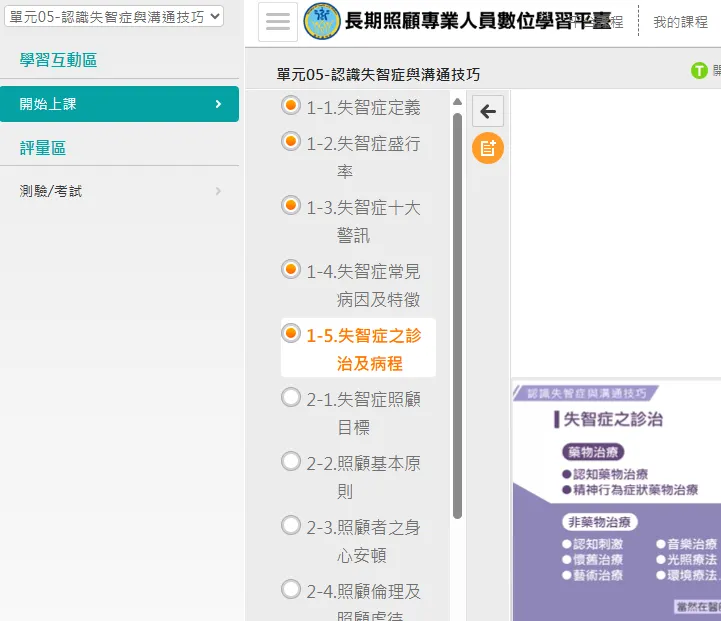The image size is (721, 621).
Task: Click 單元05-認識失智症與溝通技巧 page heading
Action: click(378, 74)
